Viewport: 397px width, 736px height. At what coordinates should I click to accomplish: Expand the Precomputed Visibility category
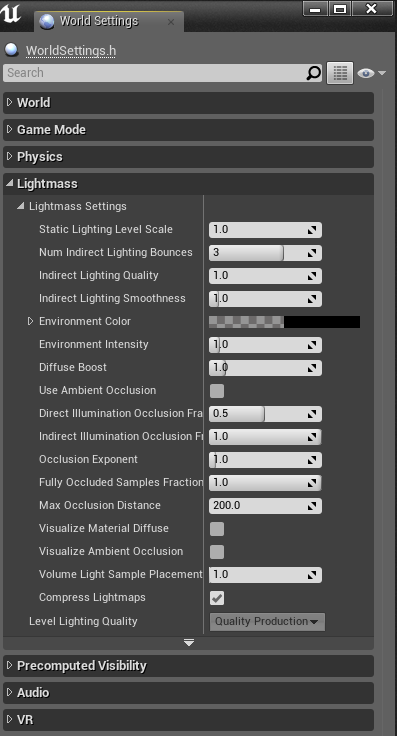(9, 666)
